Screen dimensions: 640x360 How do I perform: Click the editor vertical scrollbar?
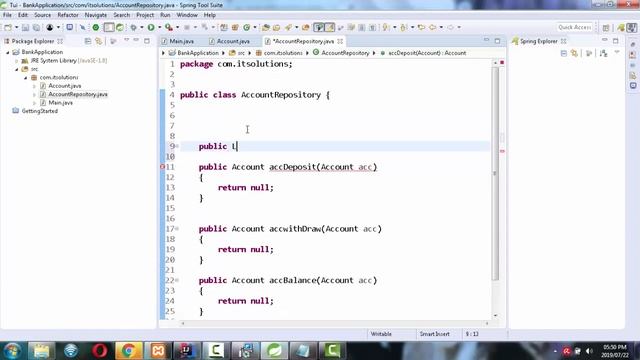[x=495, y=173]
